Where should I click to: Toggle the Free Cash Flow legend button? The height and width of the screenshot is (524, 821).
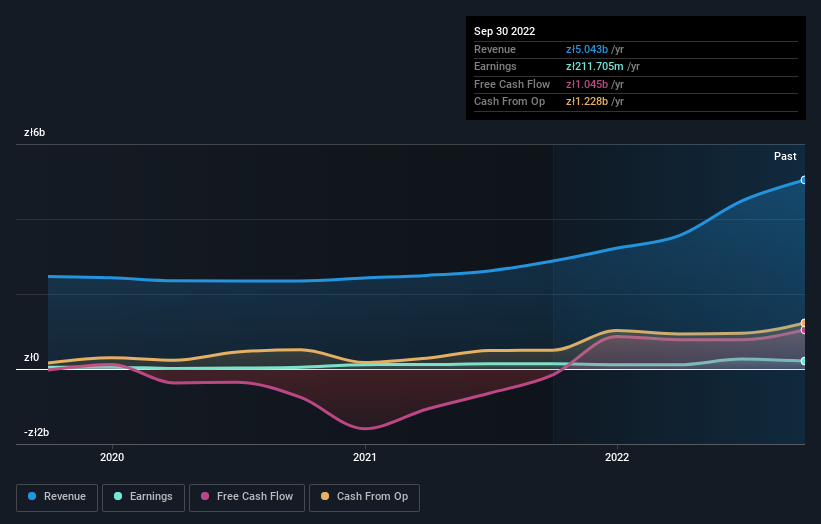click(x=247, y=497)
